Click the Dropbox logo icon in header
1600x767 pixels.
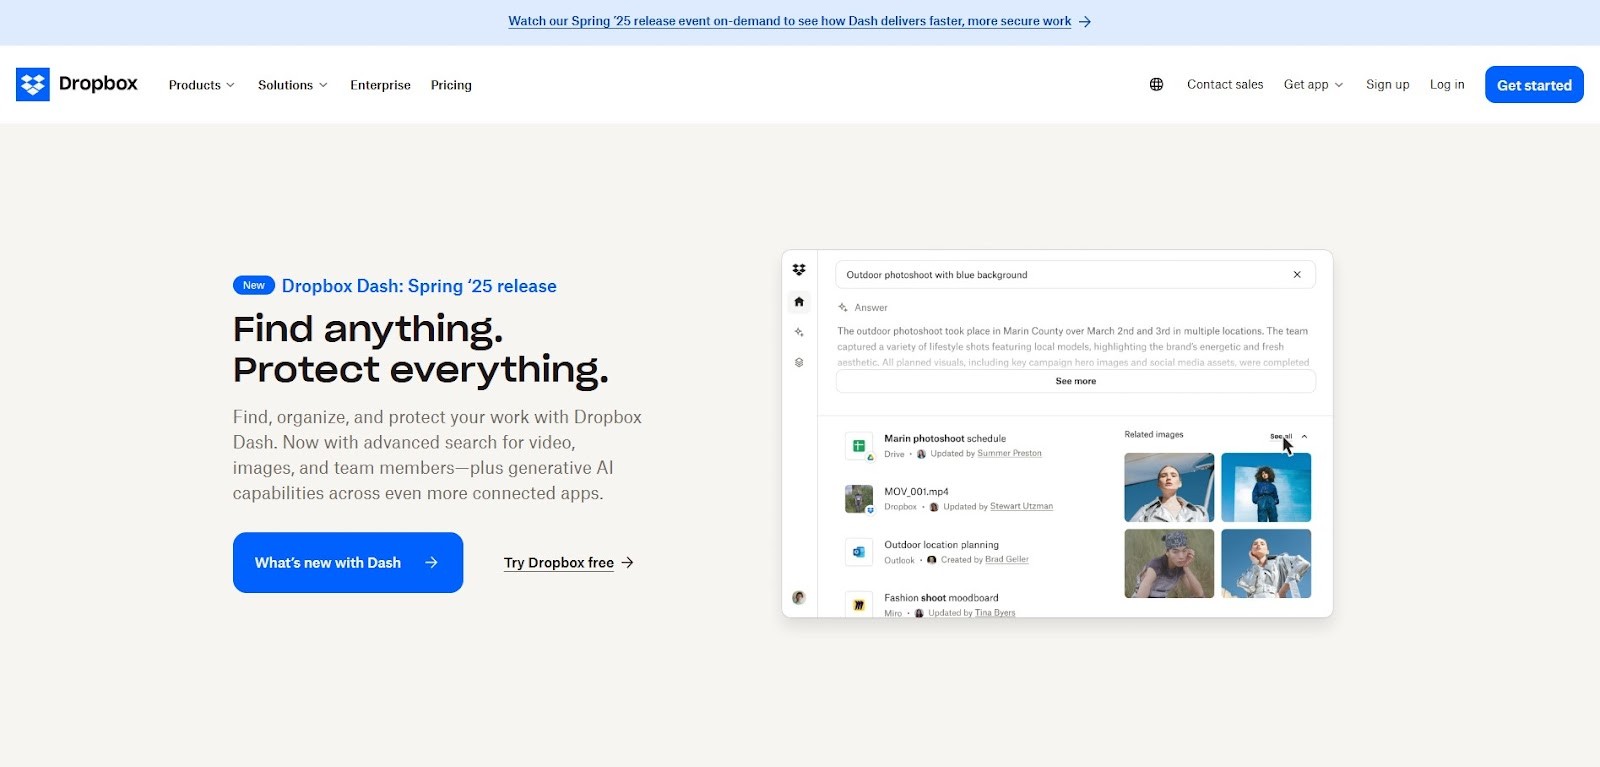[x=33, y=85]
